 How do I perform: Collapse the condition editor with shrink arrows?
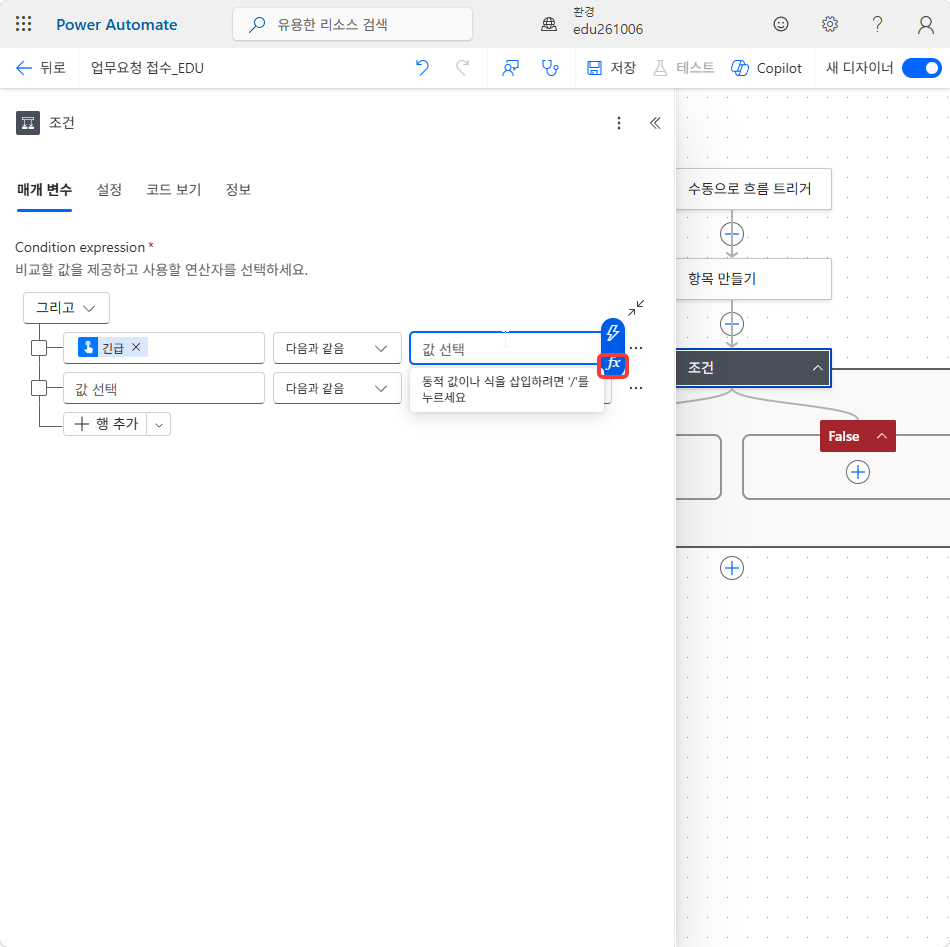636,308
